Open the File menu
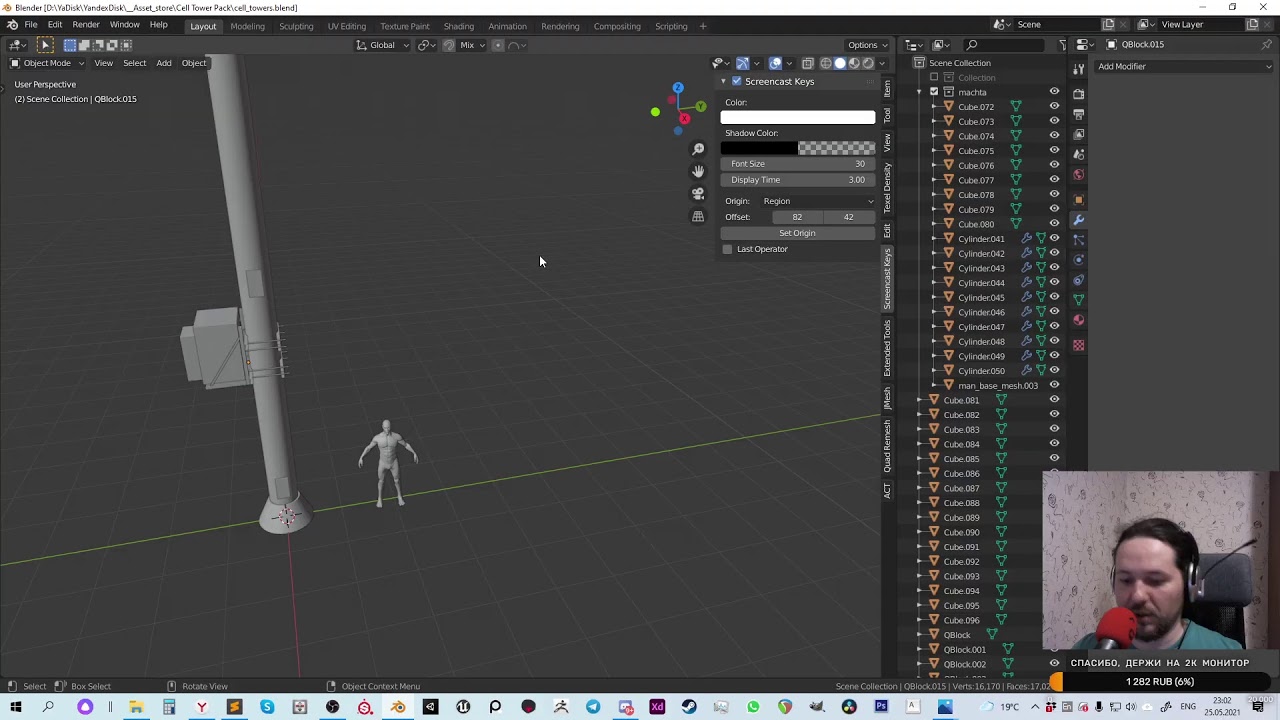This screenshot has height=720, width=1280. [x=31, y=25]
